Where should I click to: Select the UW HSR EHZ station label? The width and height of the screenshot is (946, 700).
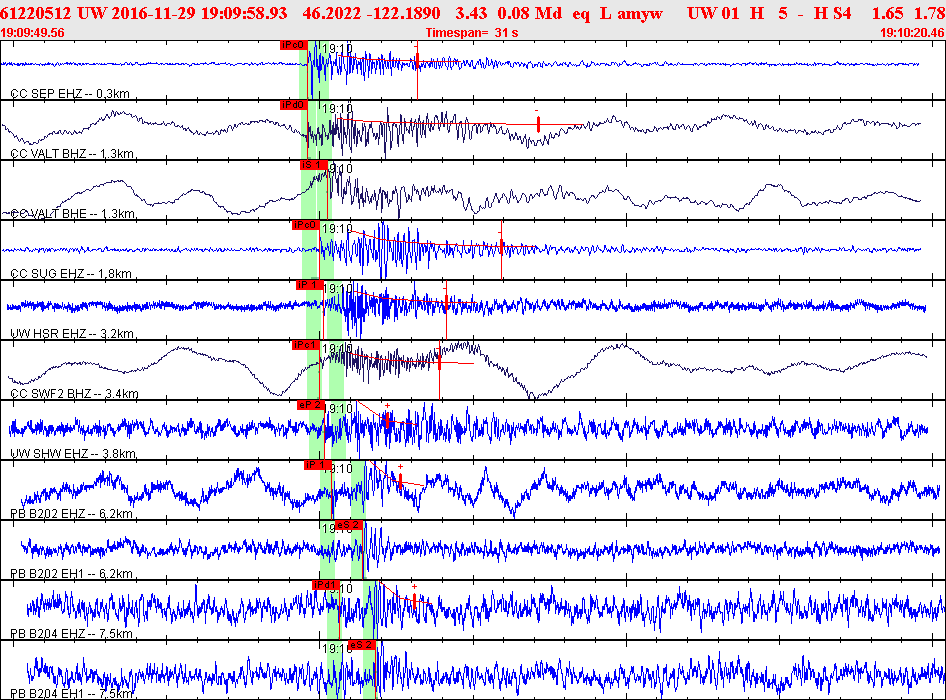pyautogui.click(x=72, y=334)
